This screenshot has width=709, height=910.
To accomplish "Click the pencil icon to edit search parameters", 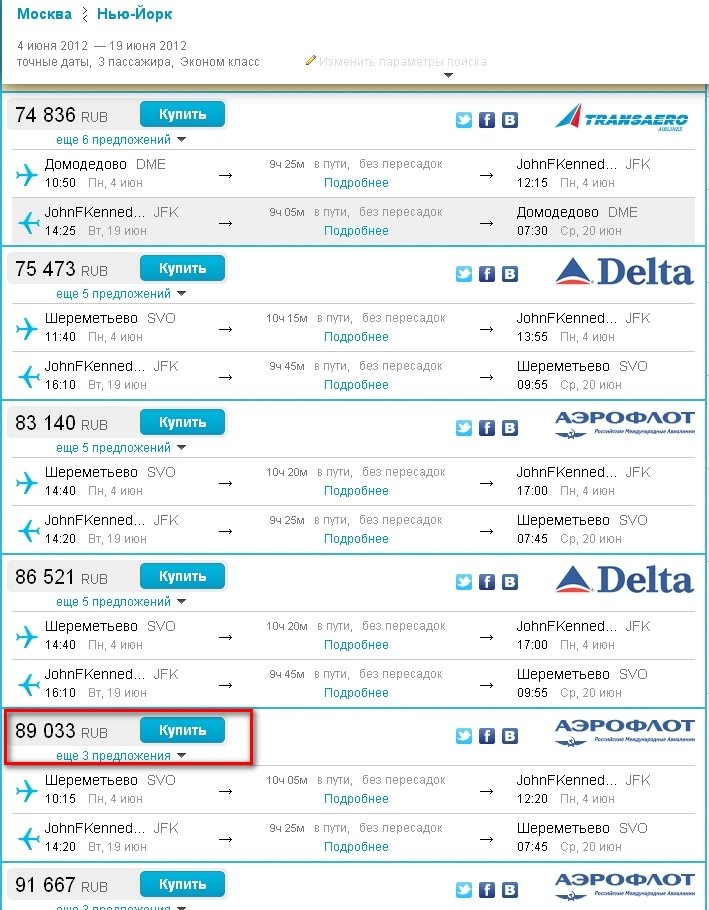I will 310,60.
